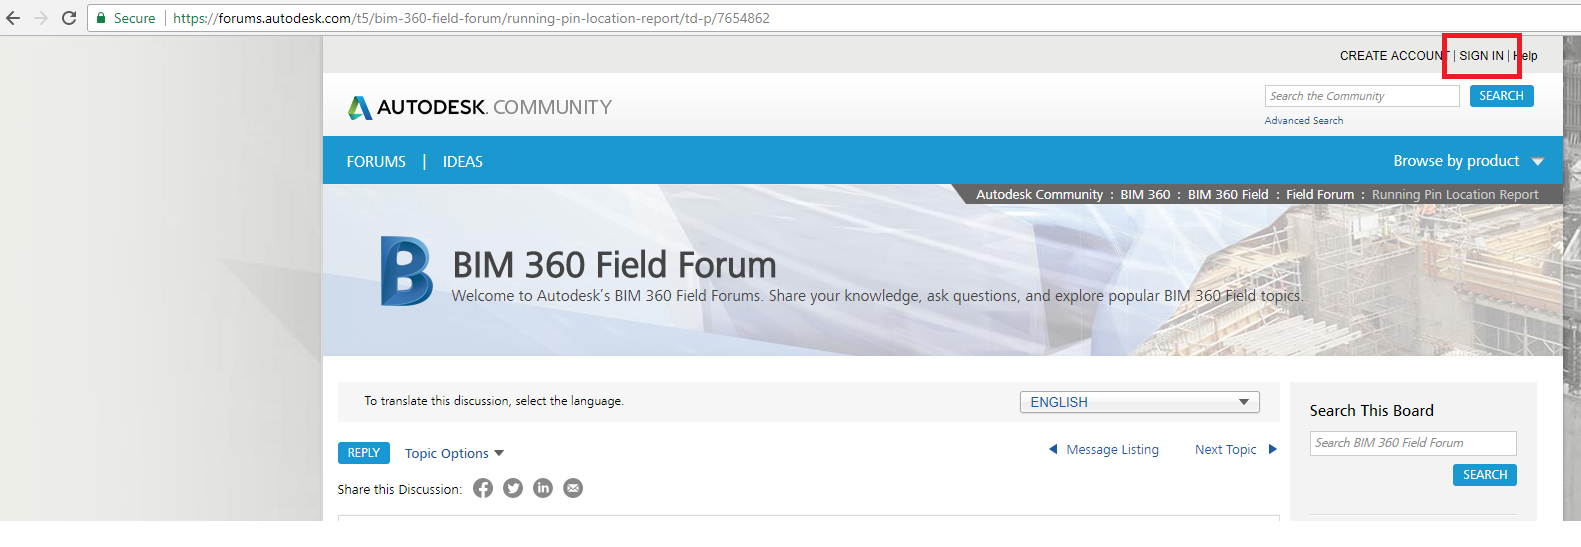
Task: Go to the IDEAS tab
Action: [x=463, y=162]
